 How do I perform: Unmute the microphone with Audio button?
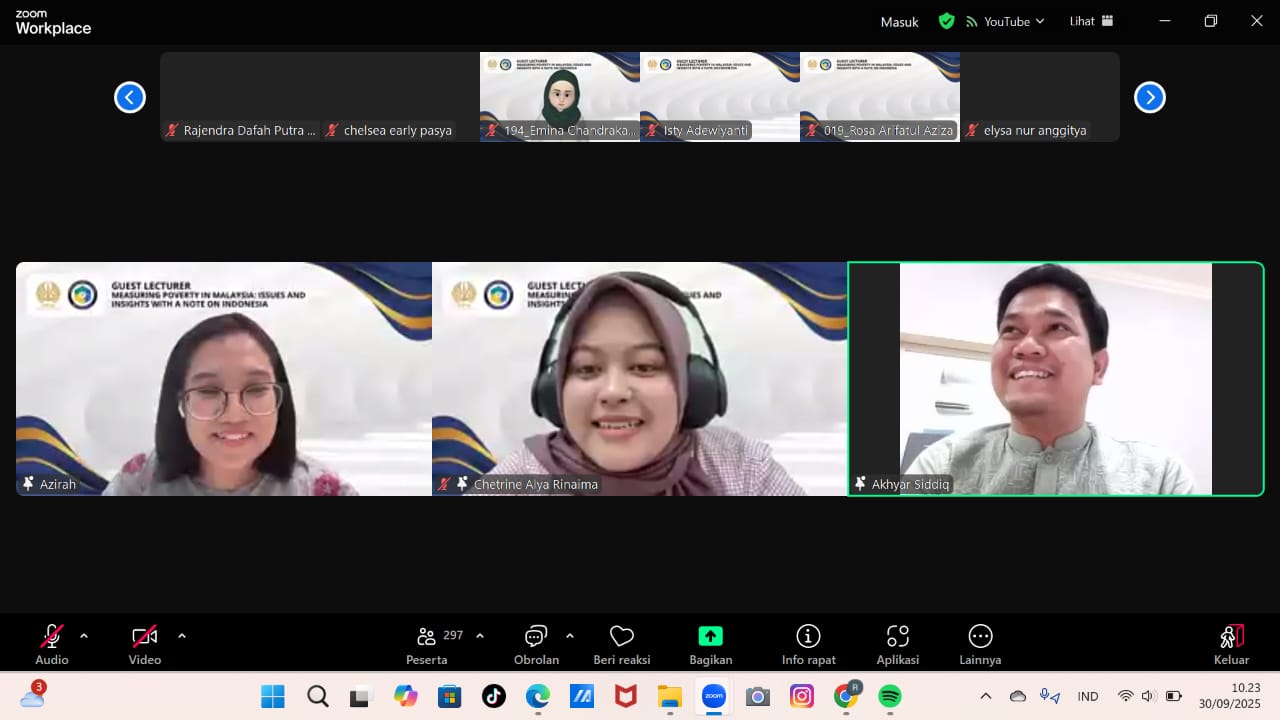[x=52, y=643]
